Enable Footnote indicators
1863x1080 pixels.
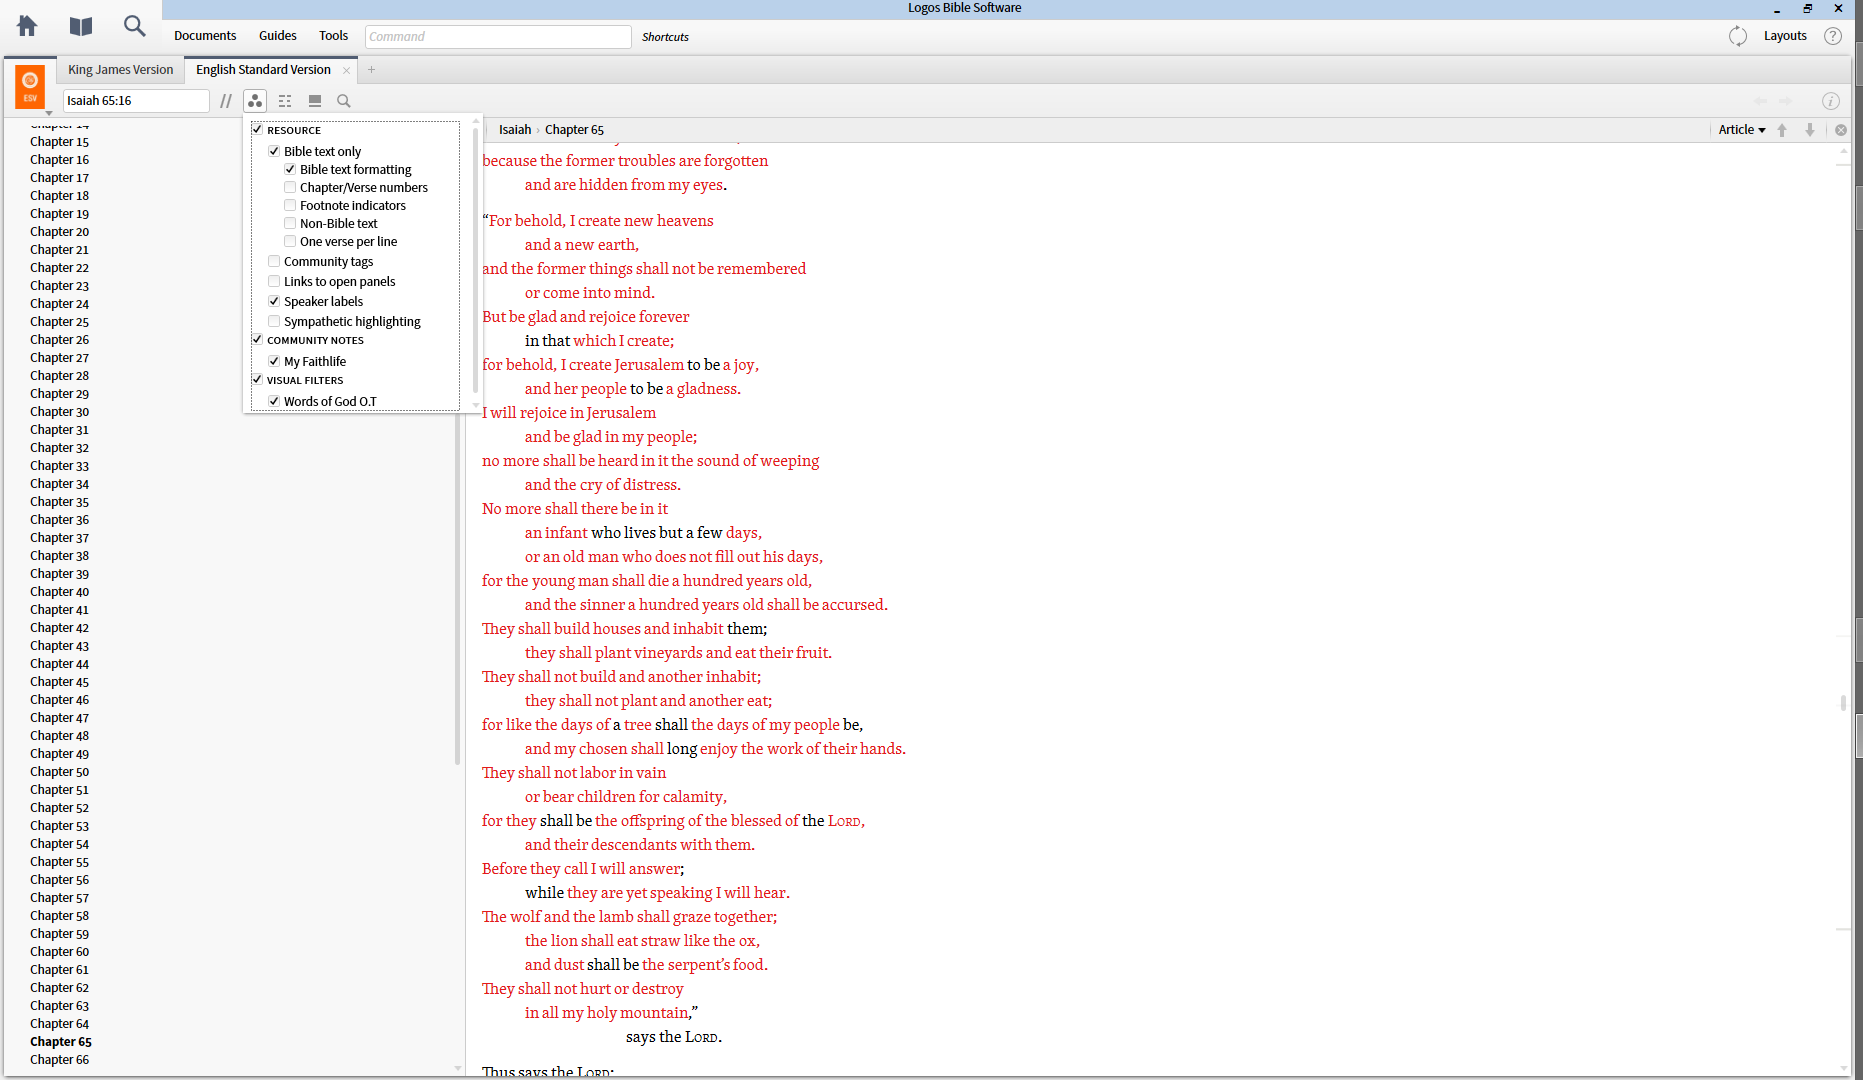tap(290, 205)
